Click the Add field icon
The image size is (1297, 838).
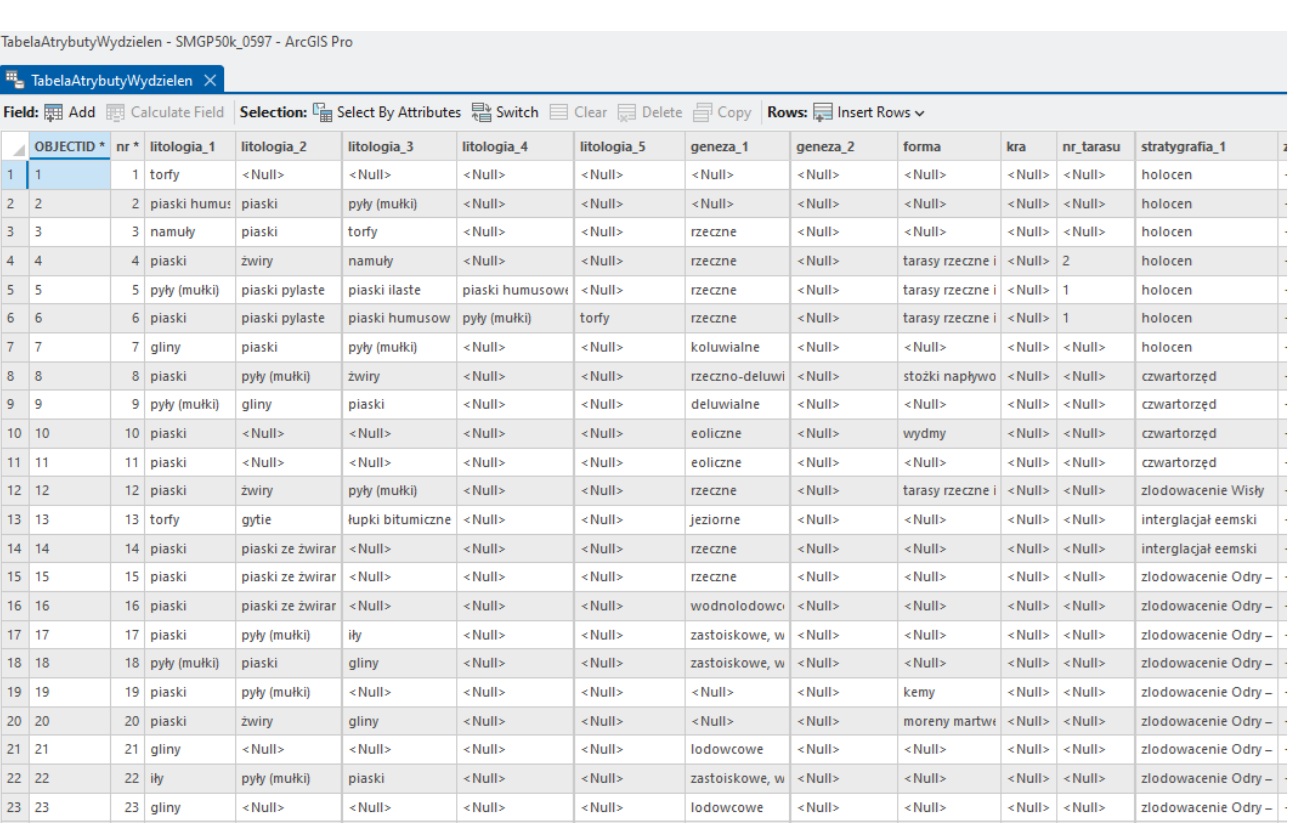pos(54,113)
